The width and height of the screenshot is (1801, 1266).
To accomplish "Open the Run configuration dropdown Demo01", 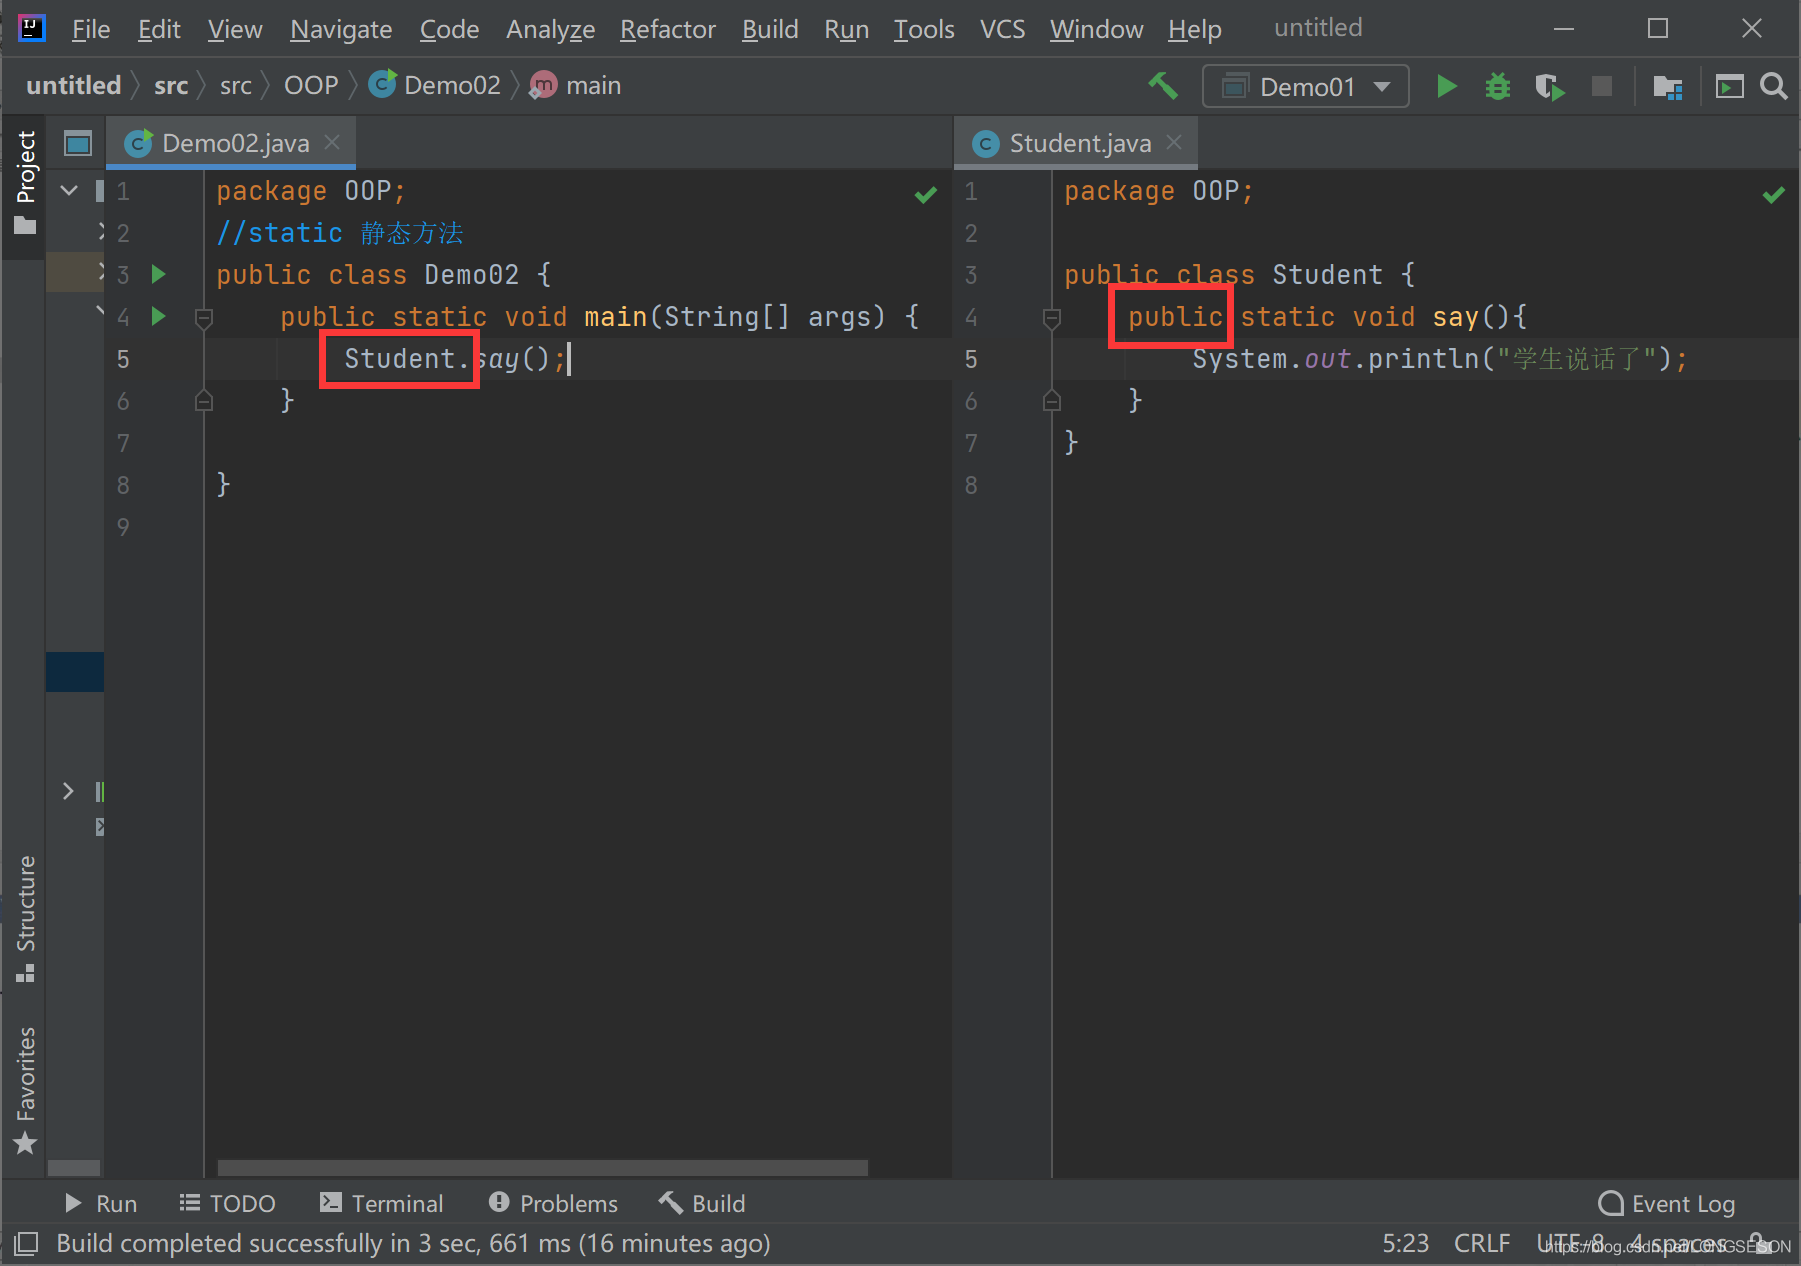I will (1306, 87).
